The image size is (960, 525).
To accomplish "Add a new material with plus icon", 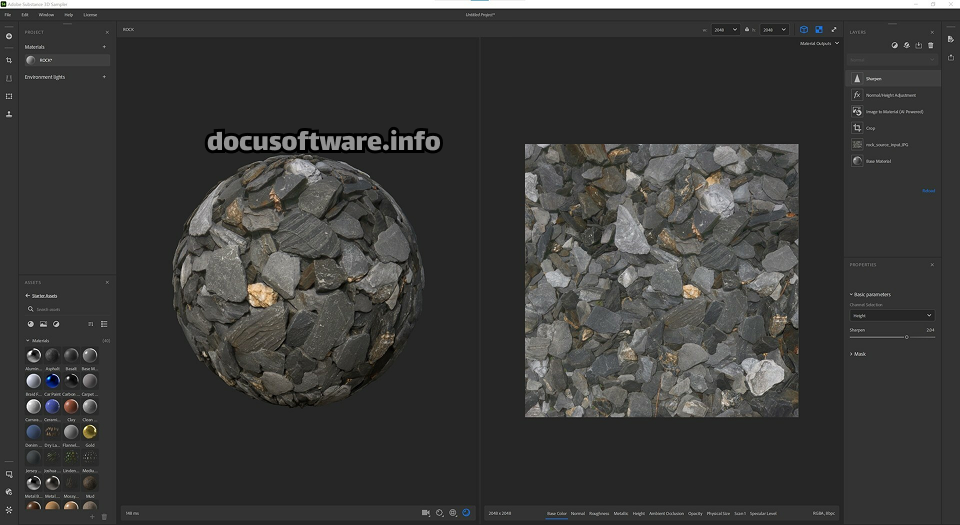I will [104, 47].
